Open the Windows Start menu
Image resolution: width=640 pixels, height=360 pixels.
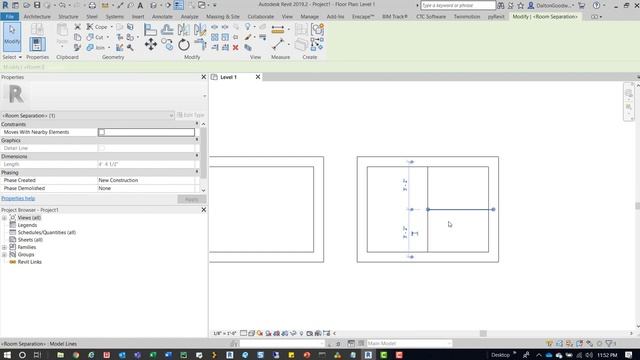pos(7,355)
